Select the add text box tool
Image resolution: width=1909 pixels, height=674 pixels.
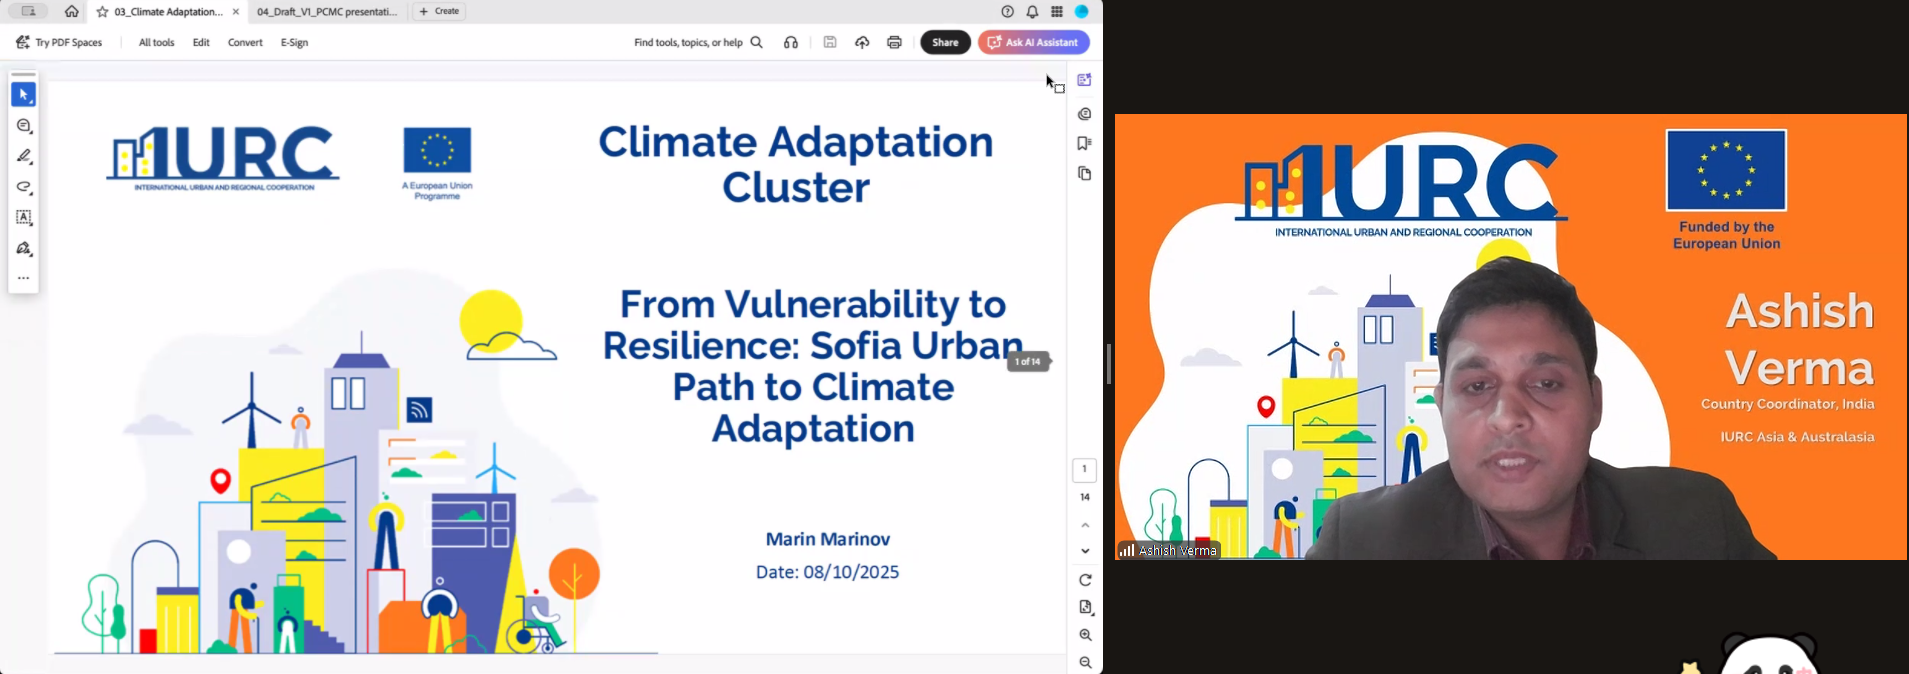[24, 218]
